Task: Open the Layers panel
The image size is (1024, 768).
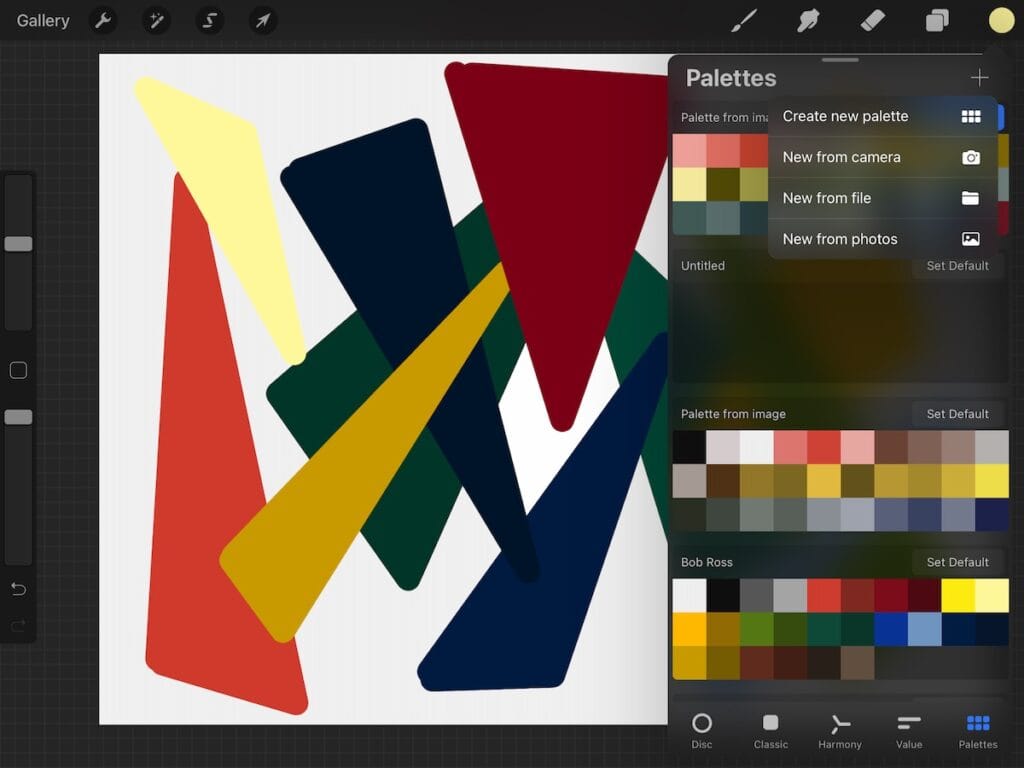Action: 936,19
